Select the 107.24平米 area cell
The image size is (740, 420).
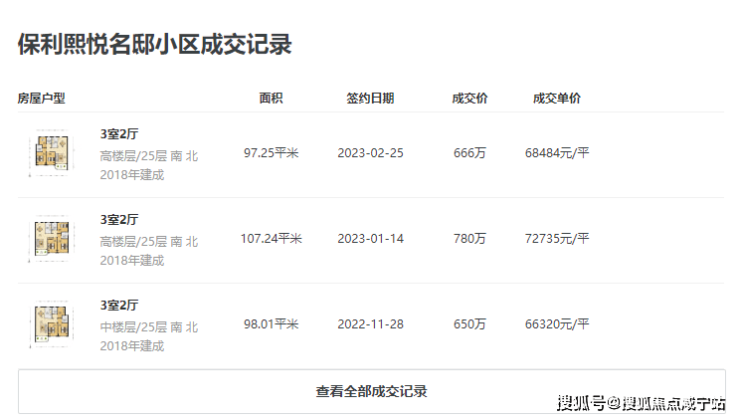click(271, 238)
